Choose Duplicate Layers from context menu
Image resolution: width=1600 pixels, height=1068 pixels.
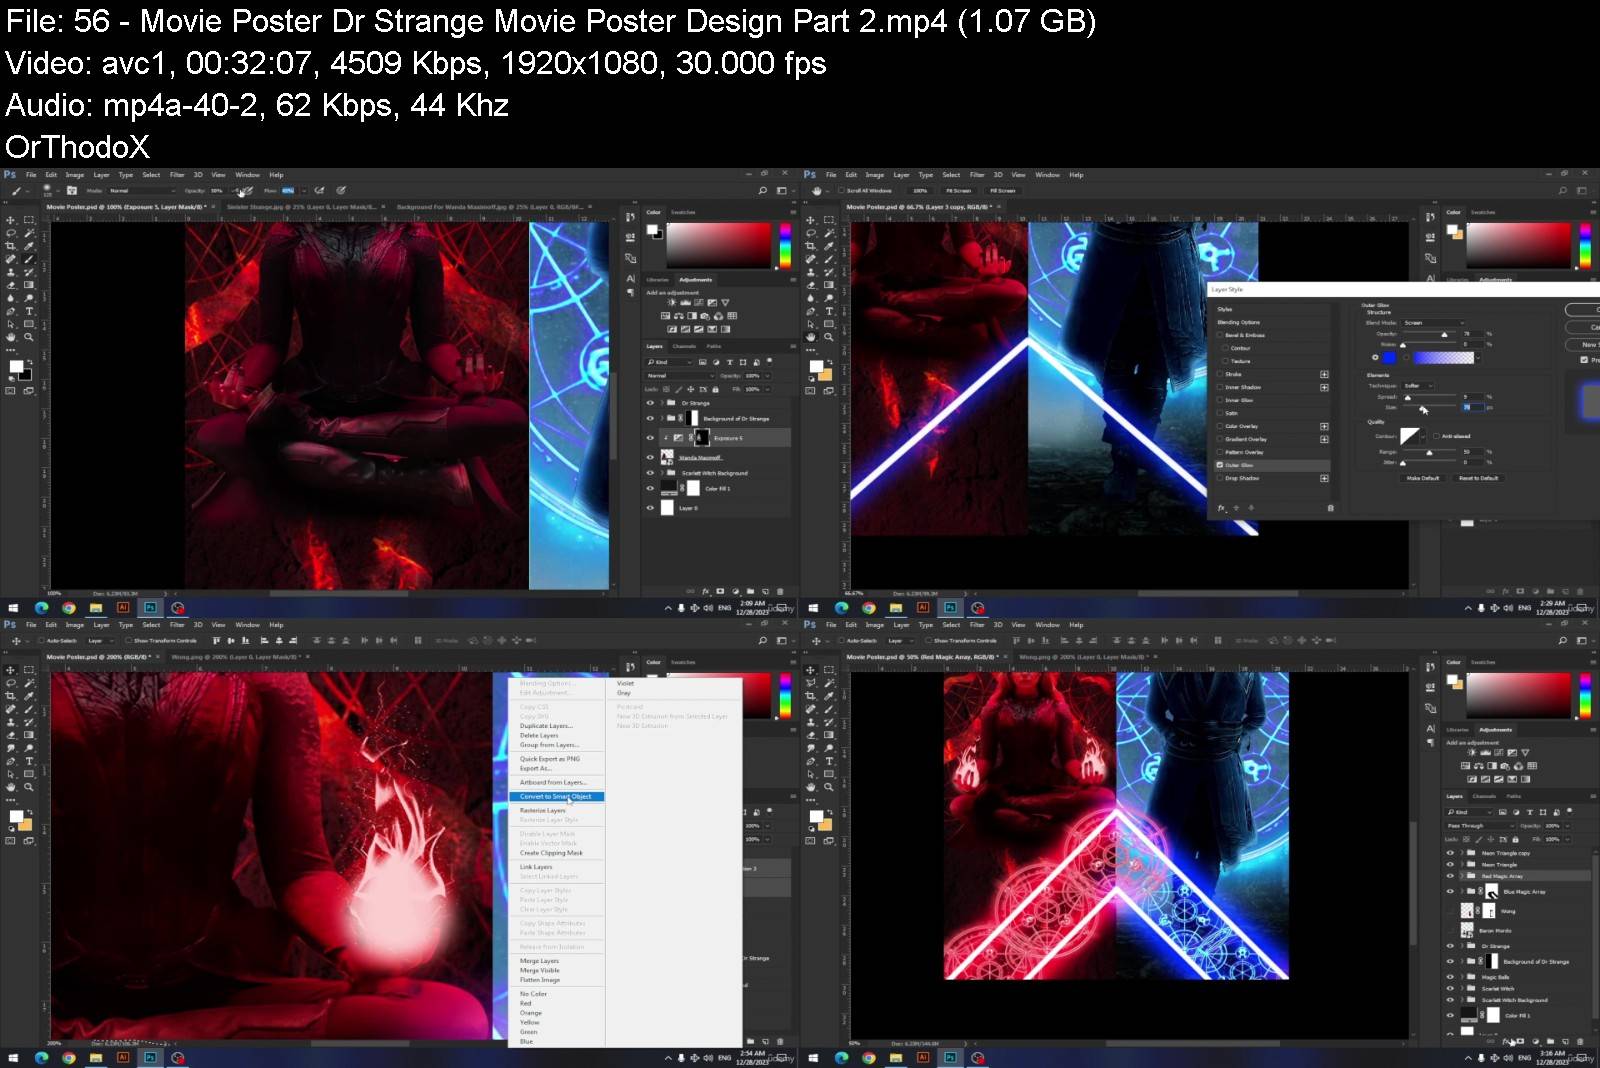click(x=546, y=726)
